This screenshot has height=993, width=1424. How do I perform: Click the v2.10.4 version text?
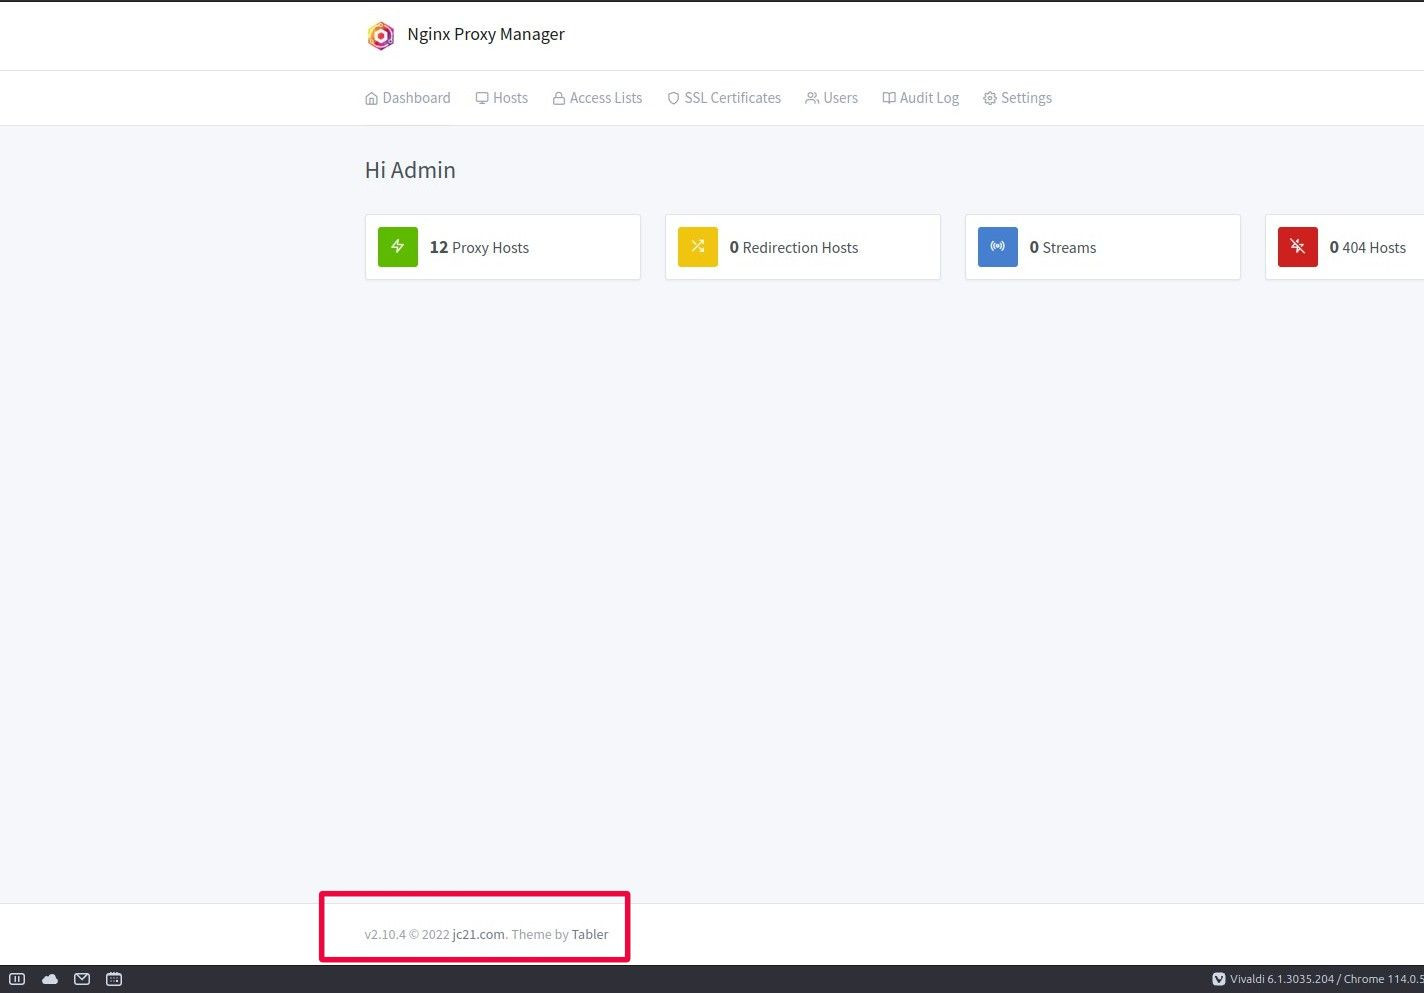click(x=385, y=935)
